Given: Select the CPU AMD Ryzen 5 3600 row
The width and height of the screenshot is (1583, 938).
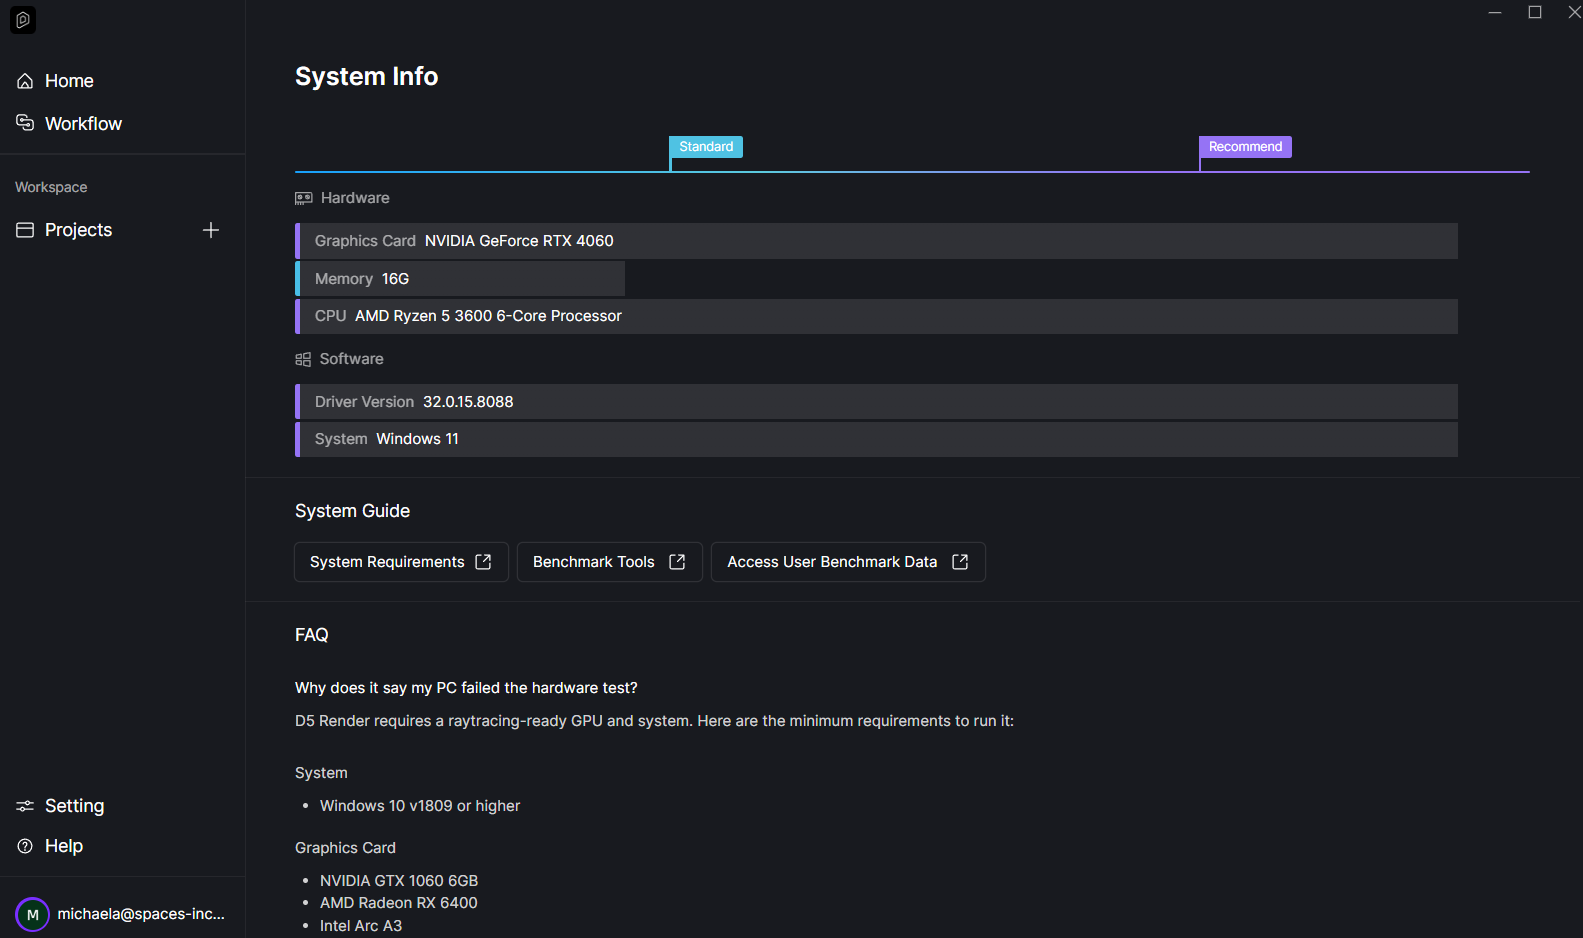Looking at the screenshot, I should click(x=876, y=316).
